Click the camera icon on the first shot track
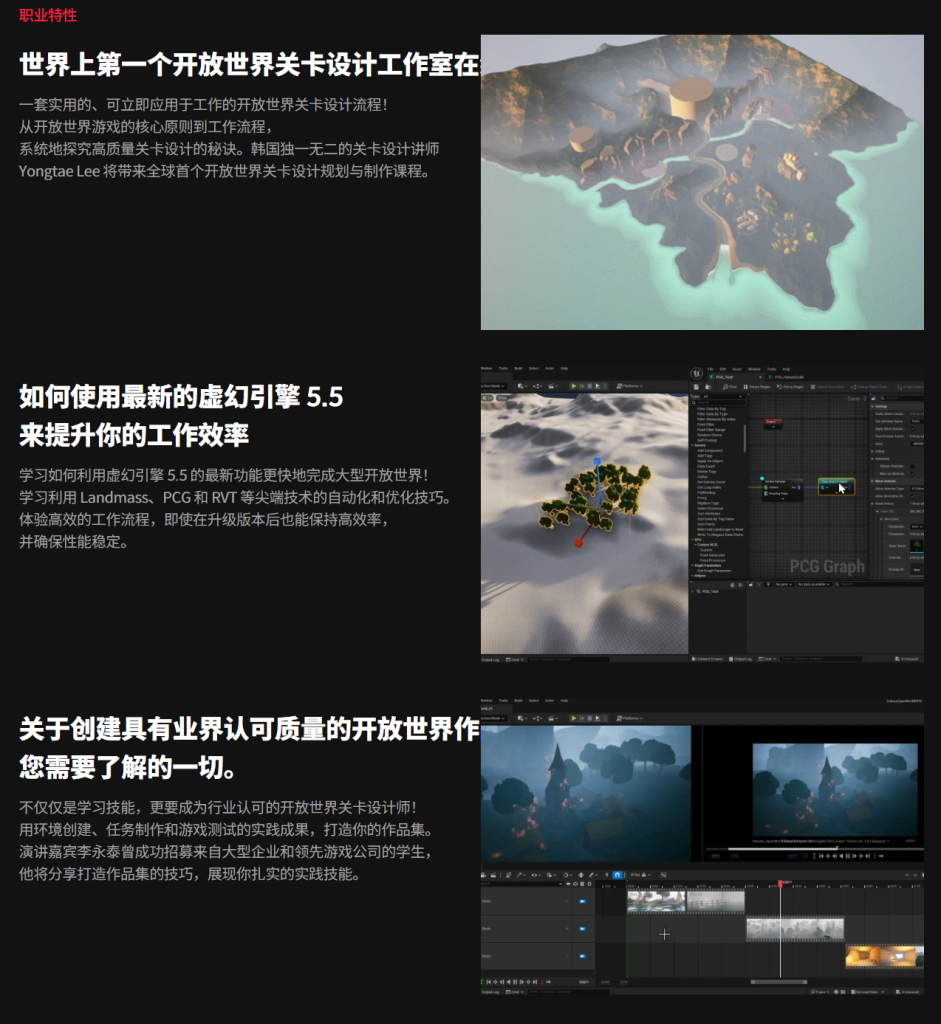The width and height of the screenshot is (941, 1024). 583,901
